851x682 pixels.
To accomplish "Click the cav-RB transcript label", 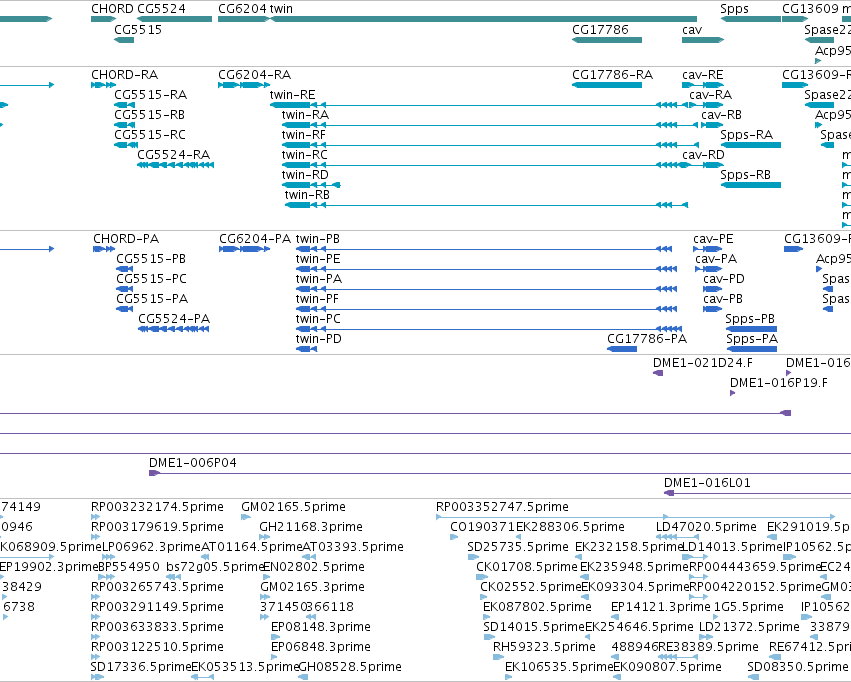I will tap(721, 114).
